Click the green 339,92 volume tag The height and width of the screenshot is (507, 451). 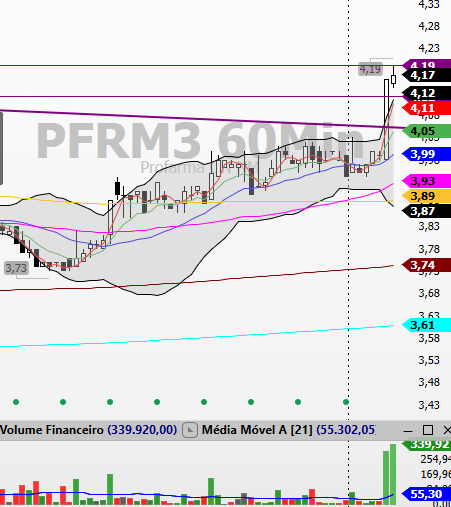[427, 445]
